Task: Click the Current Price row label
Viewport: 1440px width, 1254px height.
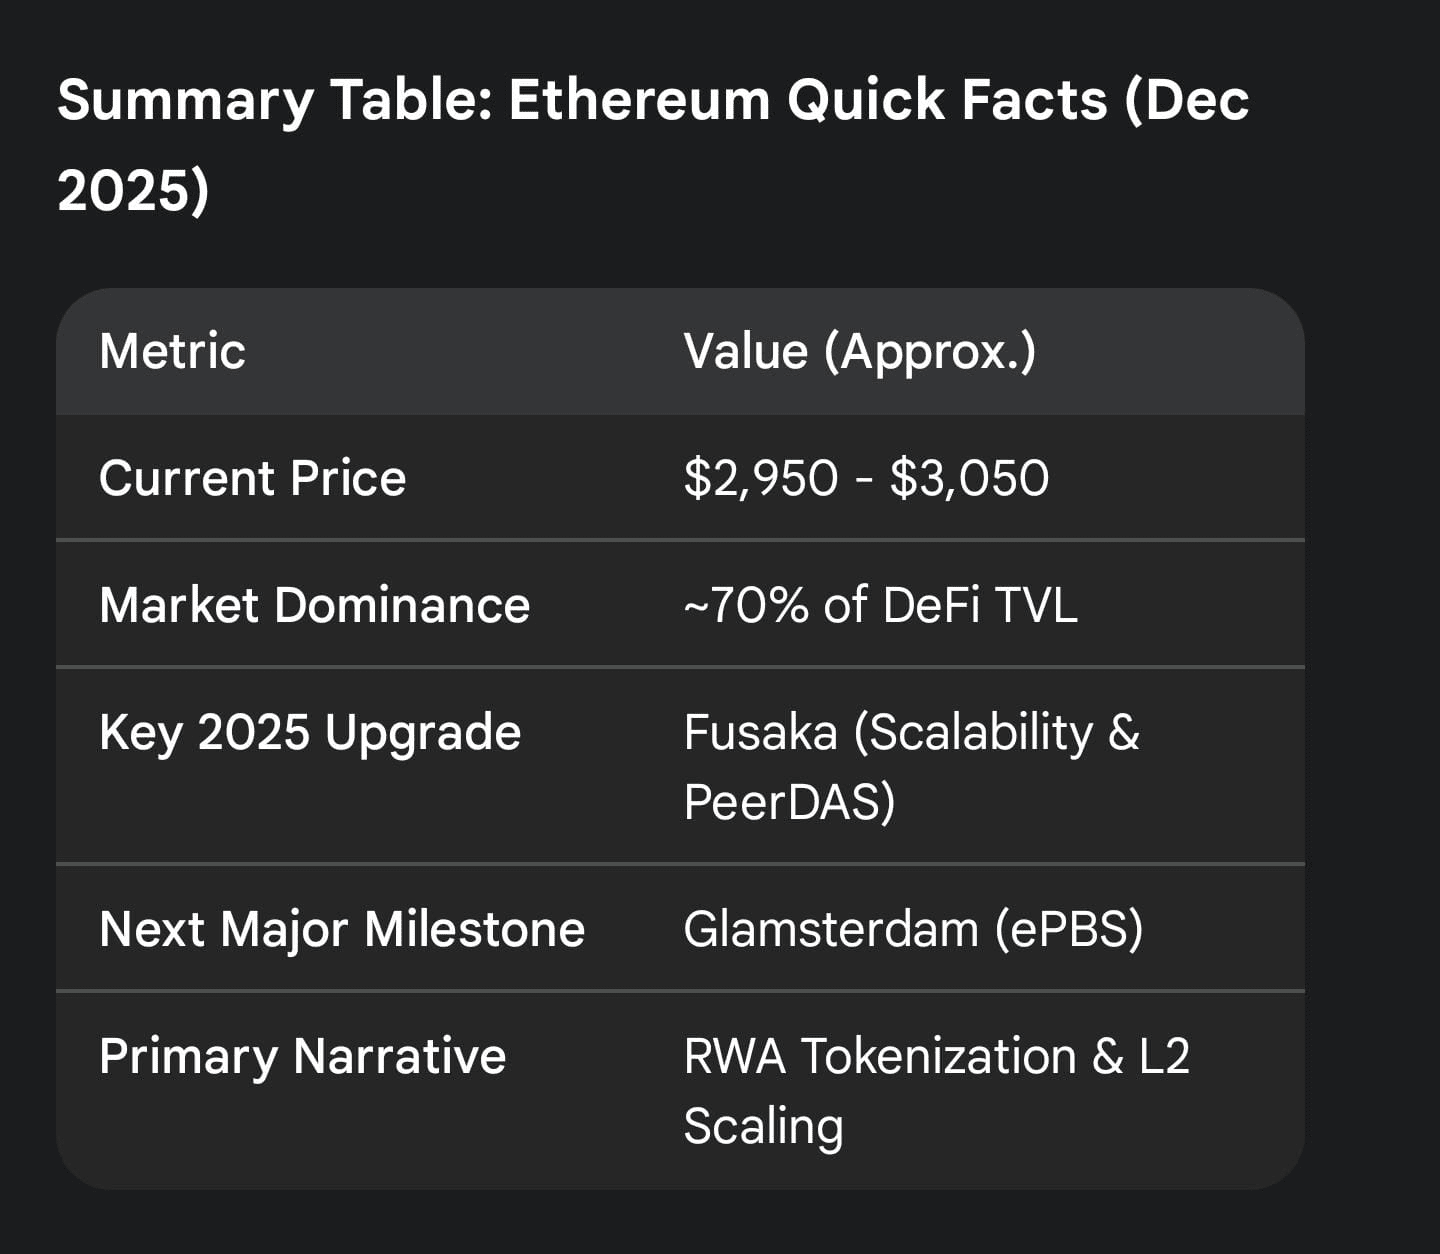Action: [252, 478]
